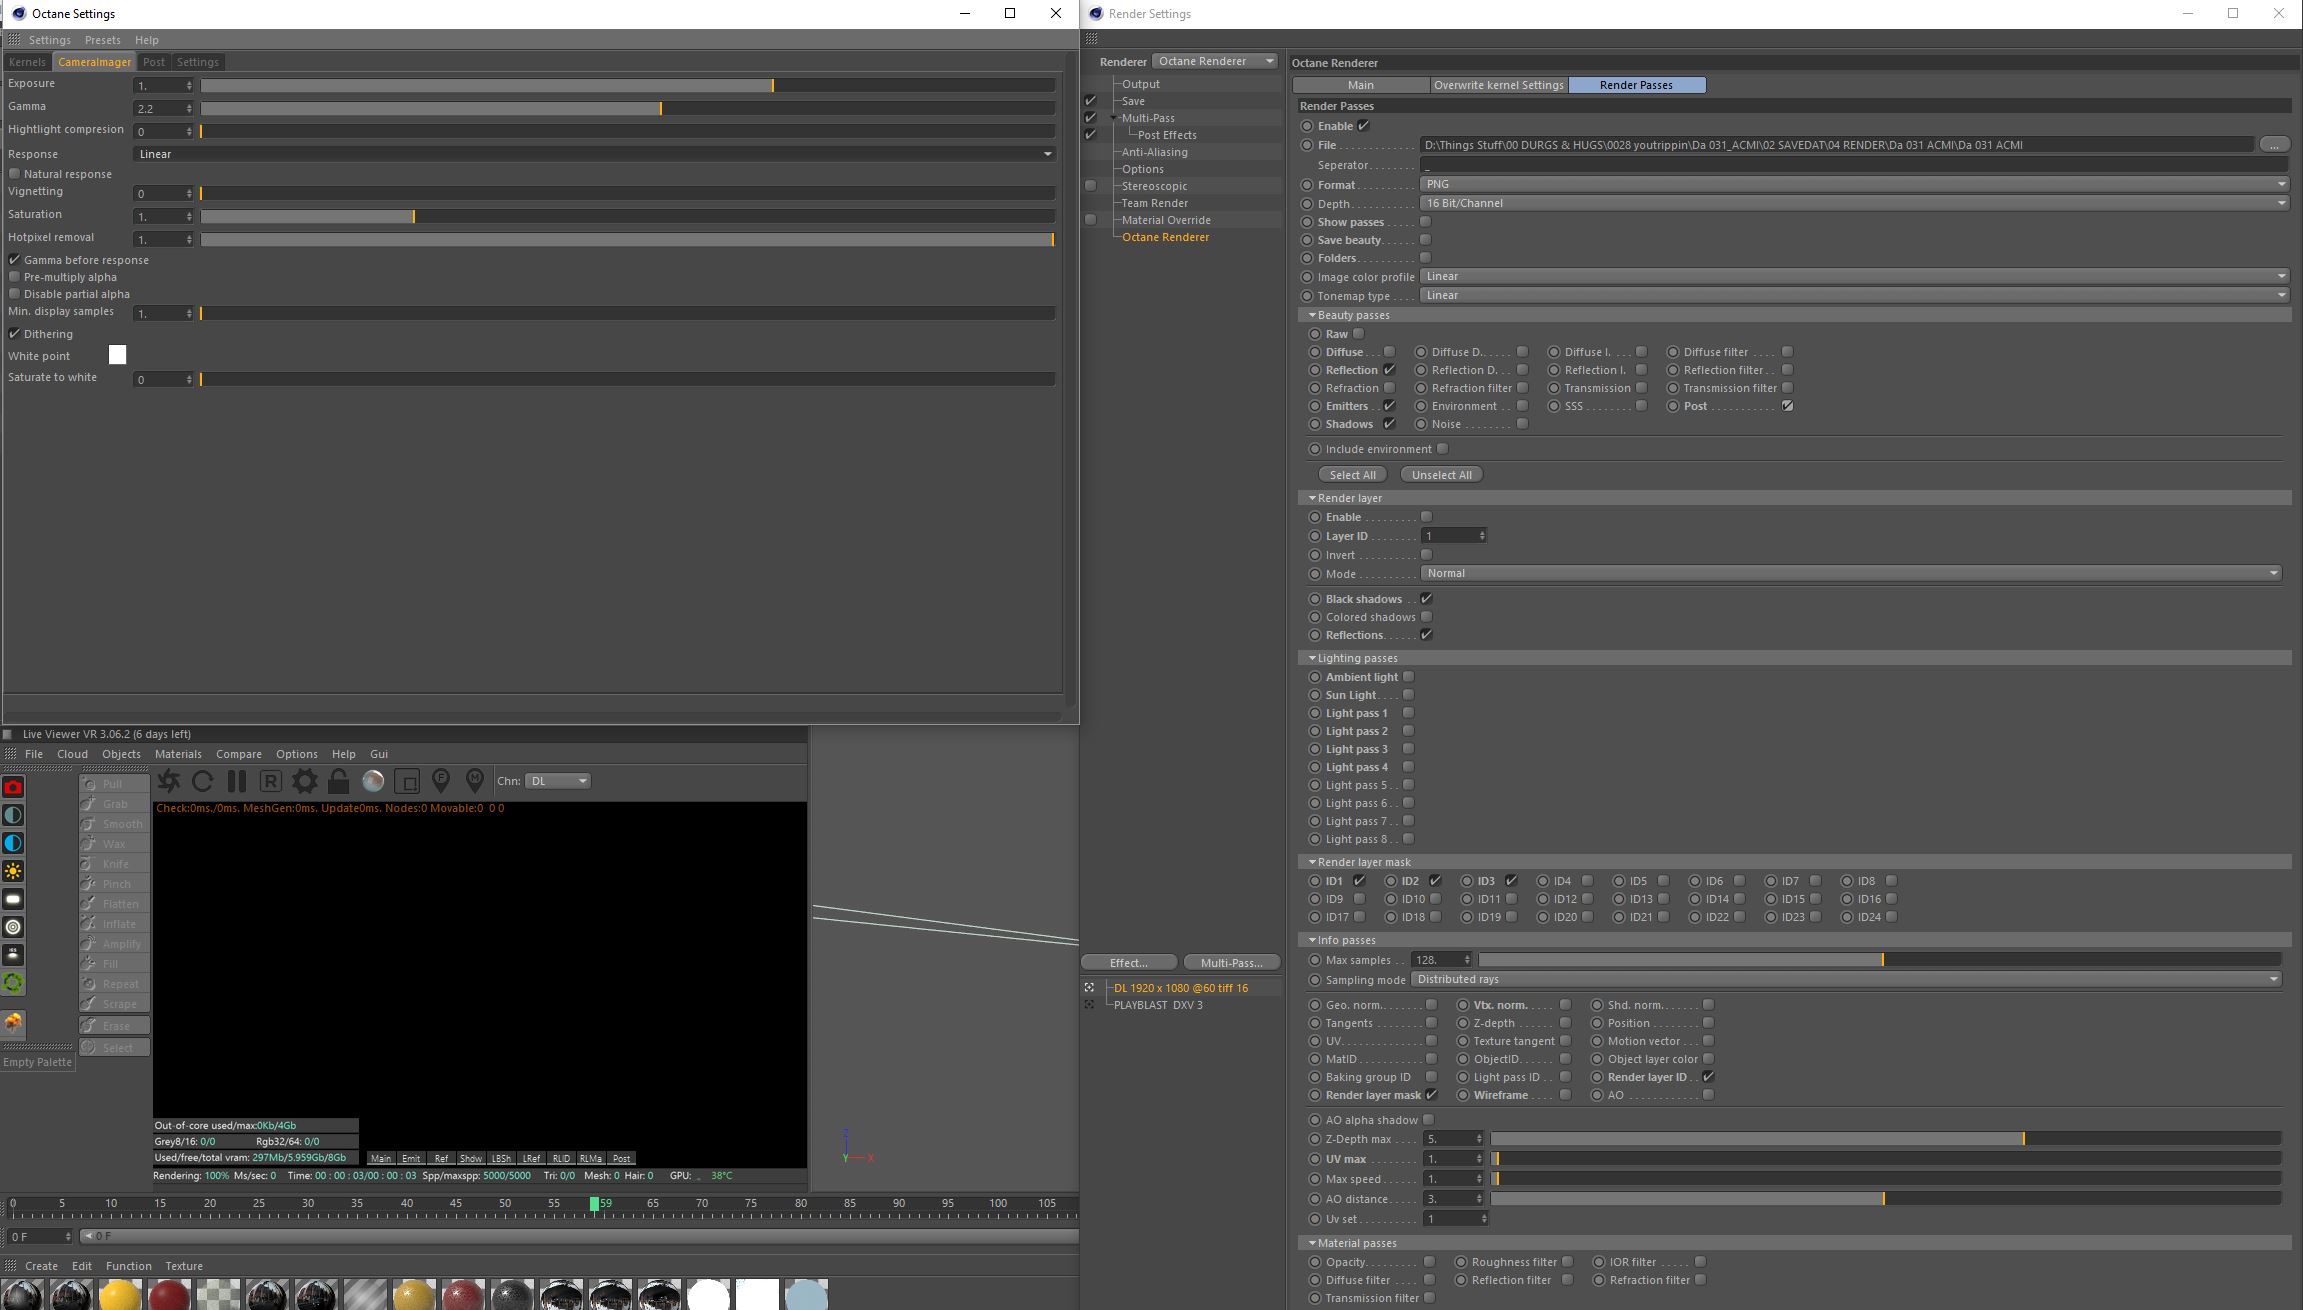Uncheck the Dithering checkbox

click(15, 334)
